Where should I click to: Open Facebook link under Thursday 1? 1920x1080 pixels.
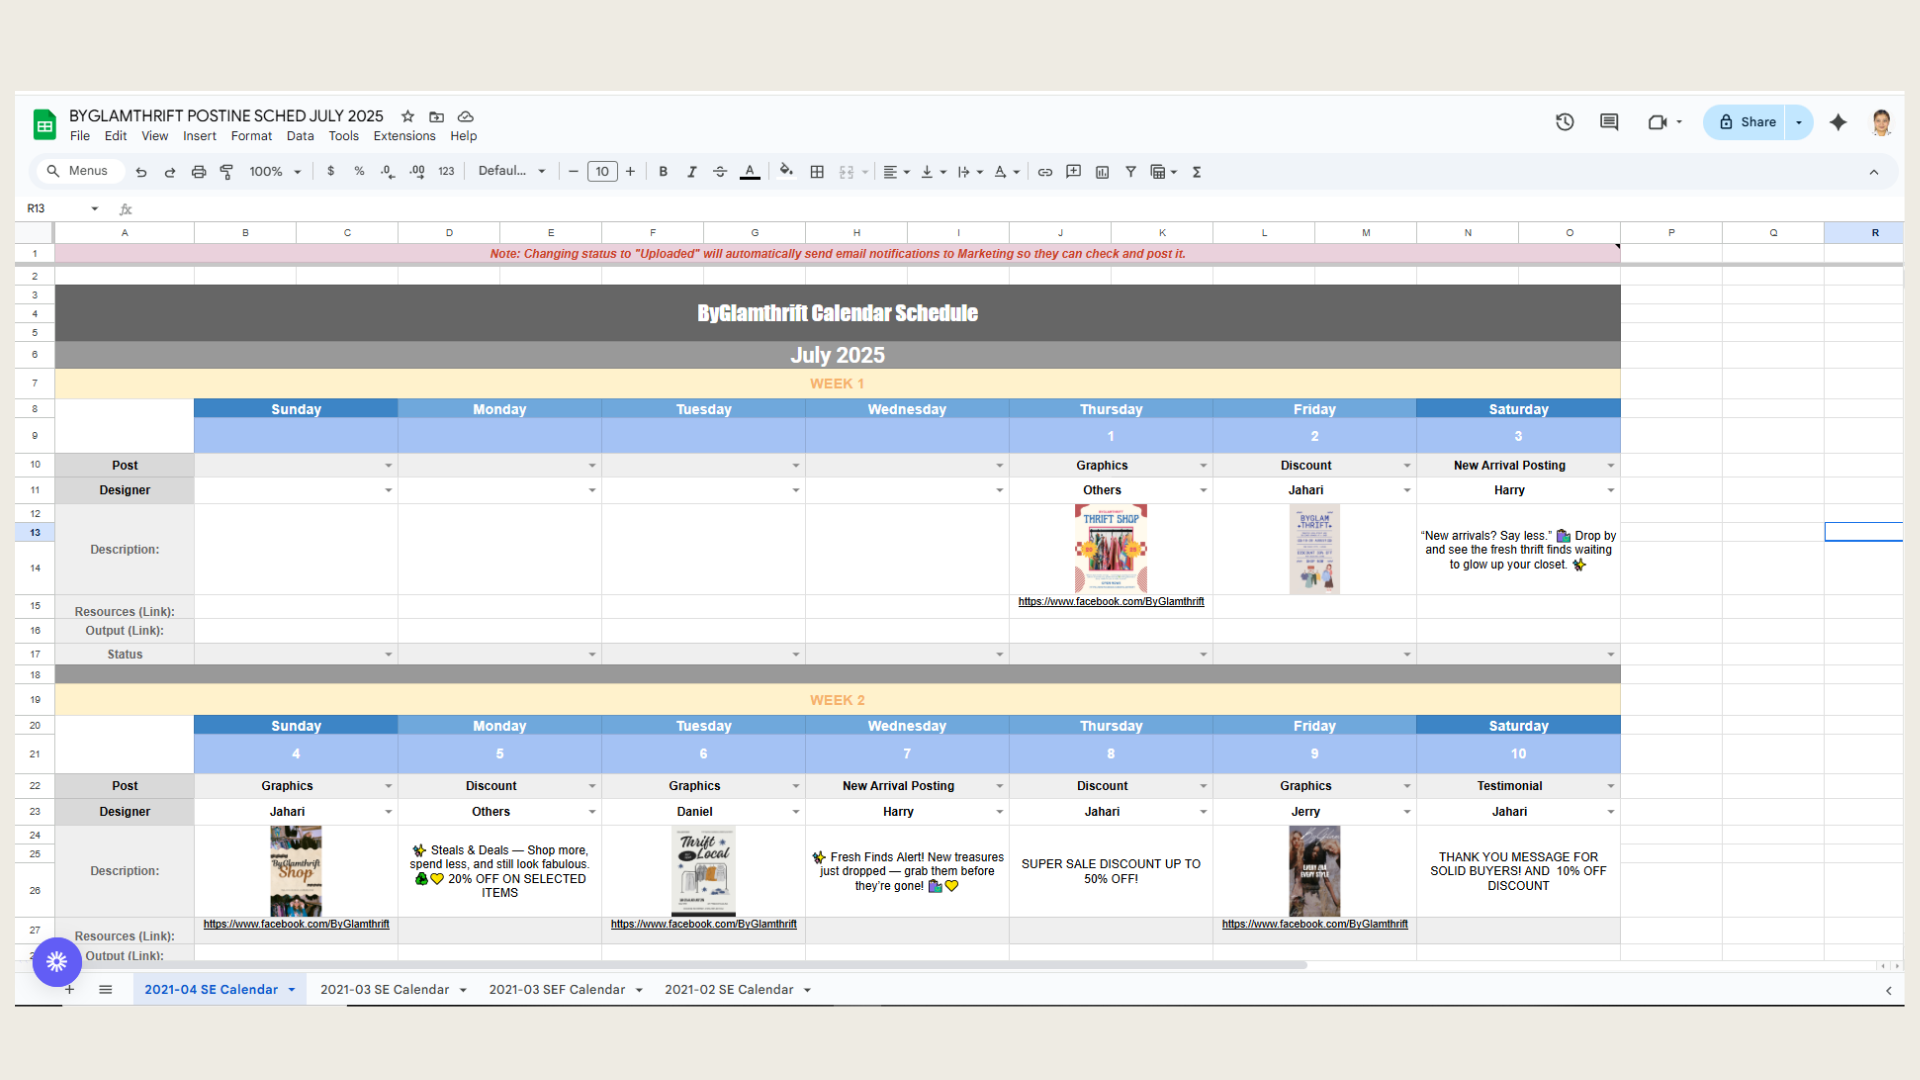(1111, 602)
